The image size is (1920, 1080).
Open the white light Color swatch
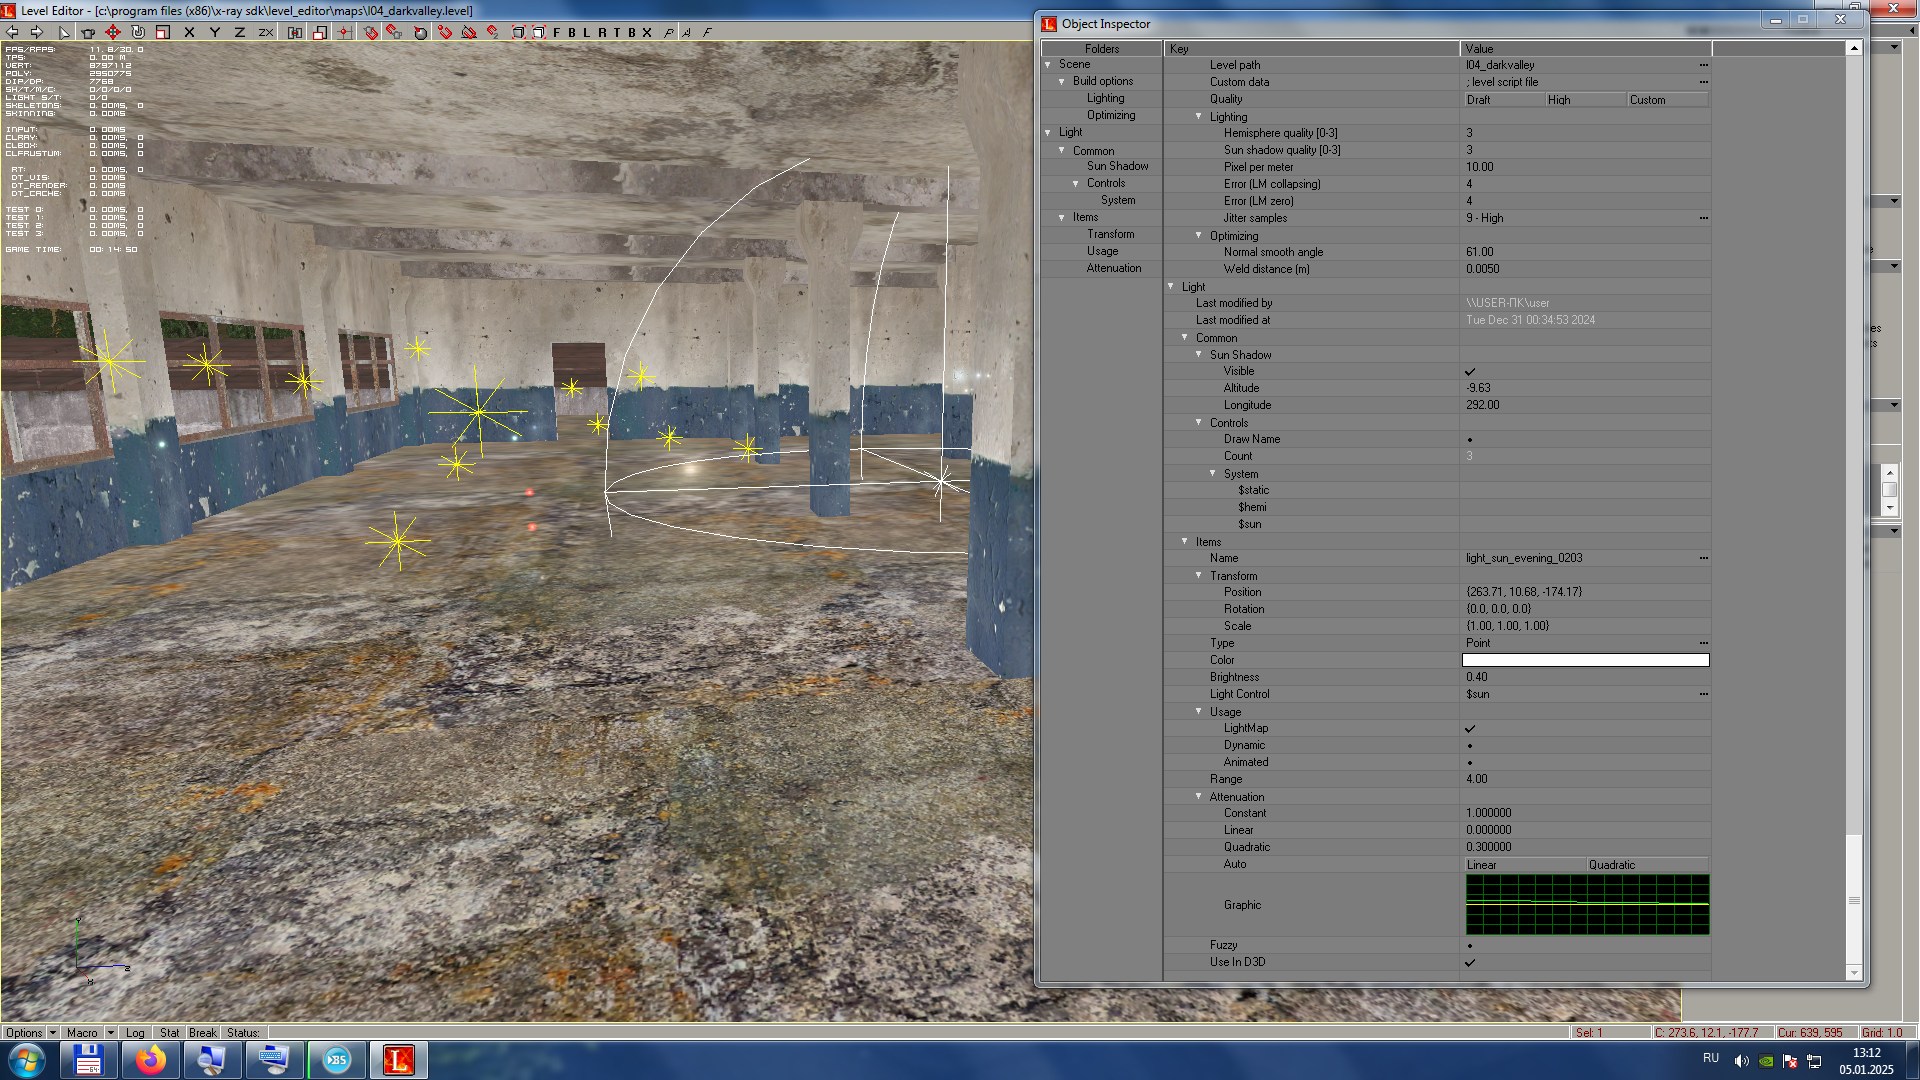[1585, 660]
